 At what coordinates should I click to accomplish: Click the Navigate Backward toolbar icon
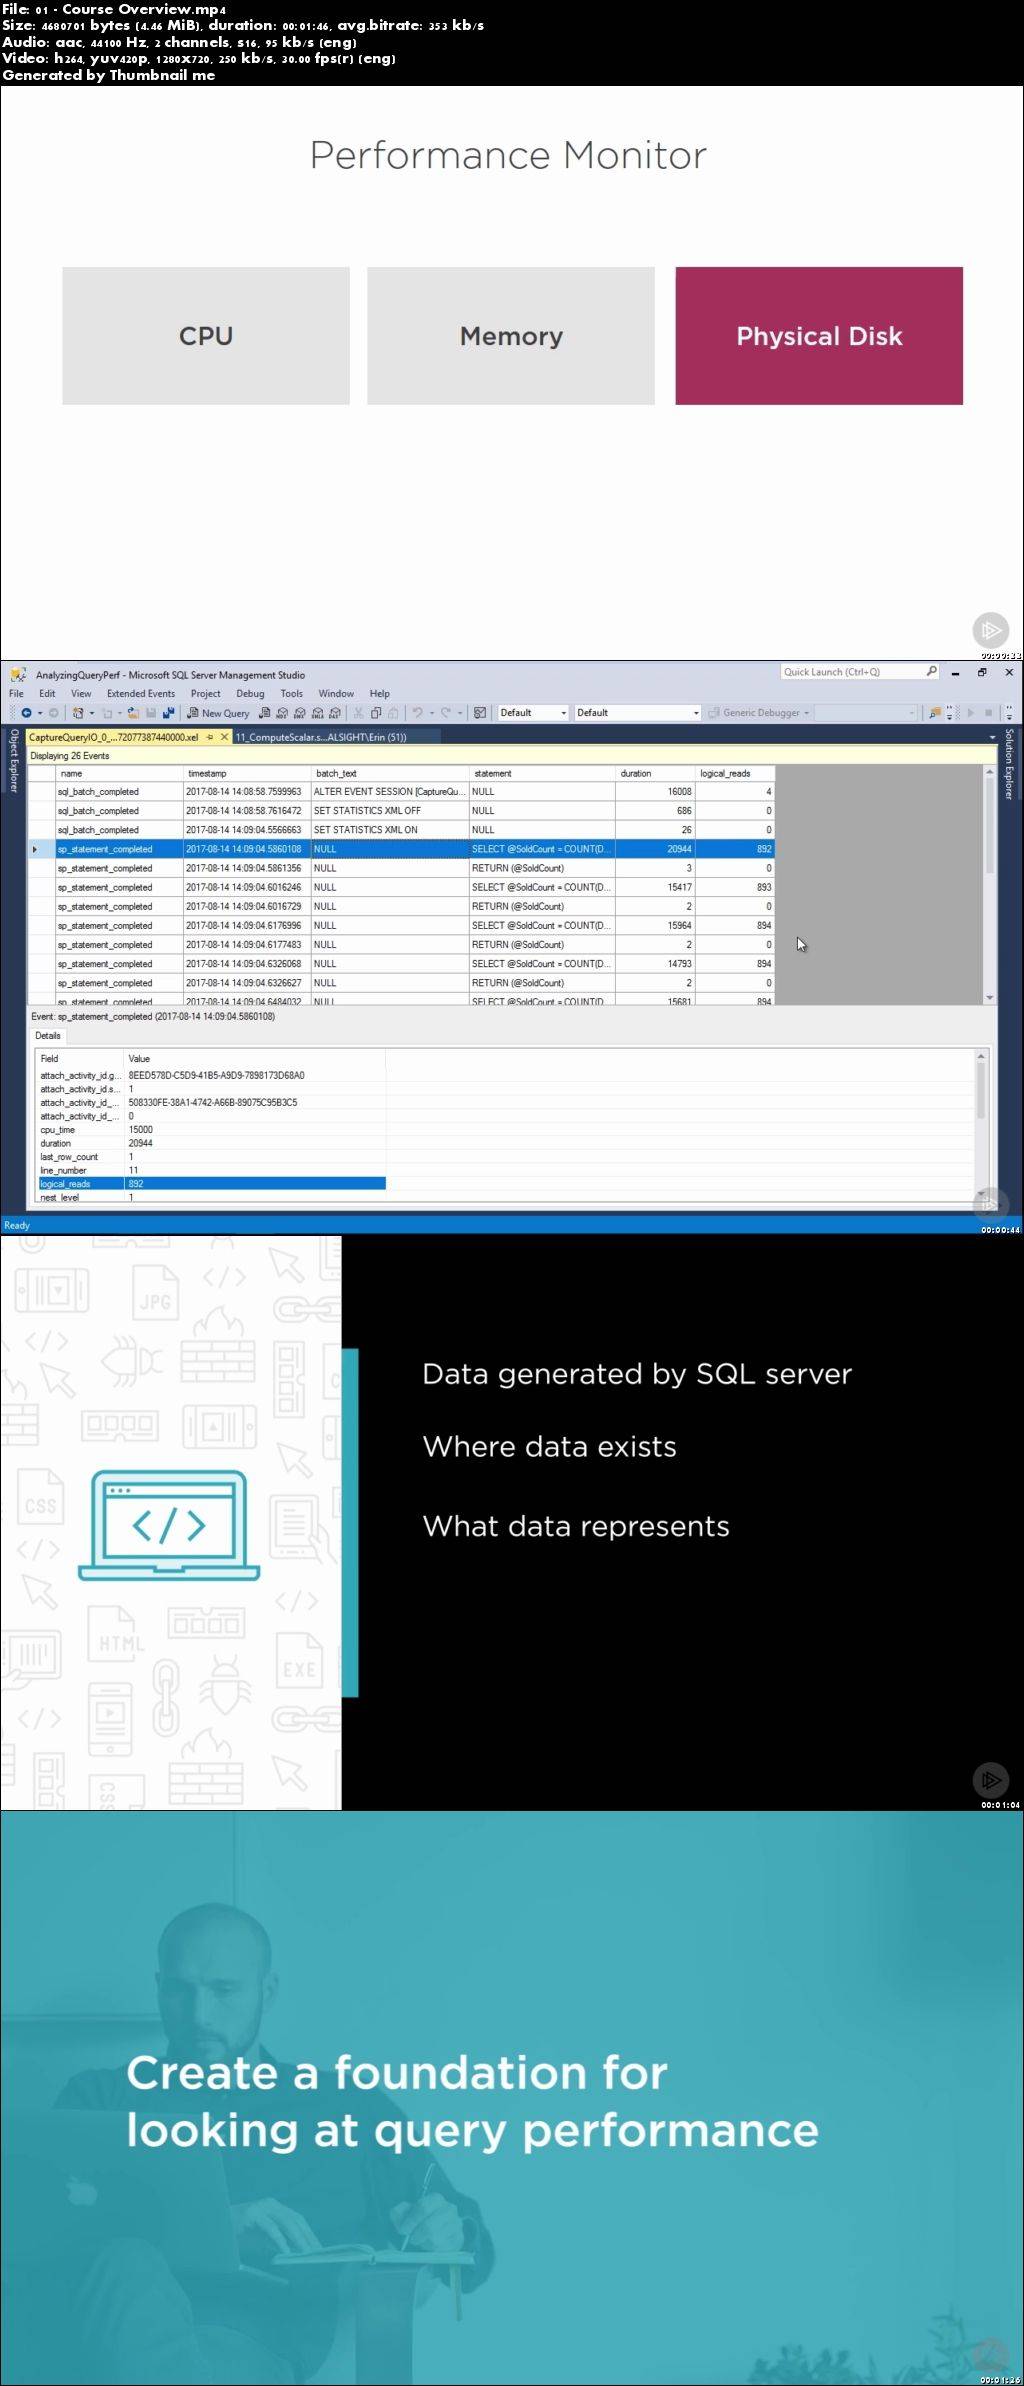26,713
